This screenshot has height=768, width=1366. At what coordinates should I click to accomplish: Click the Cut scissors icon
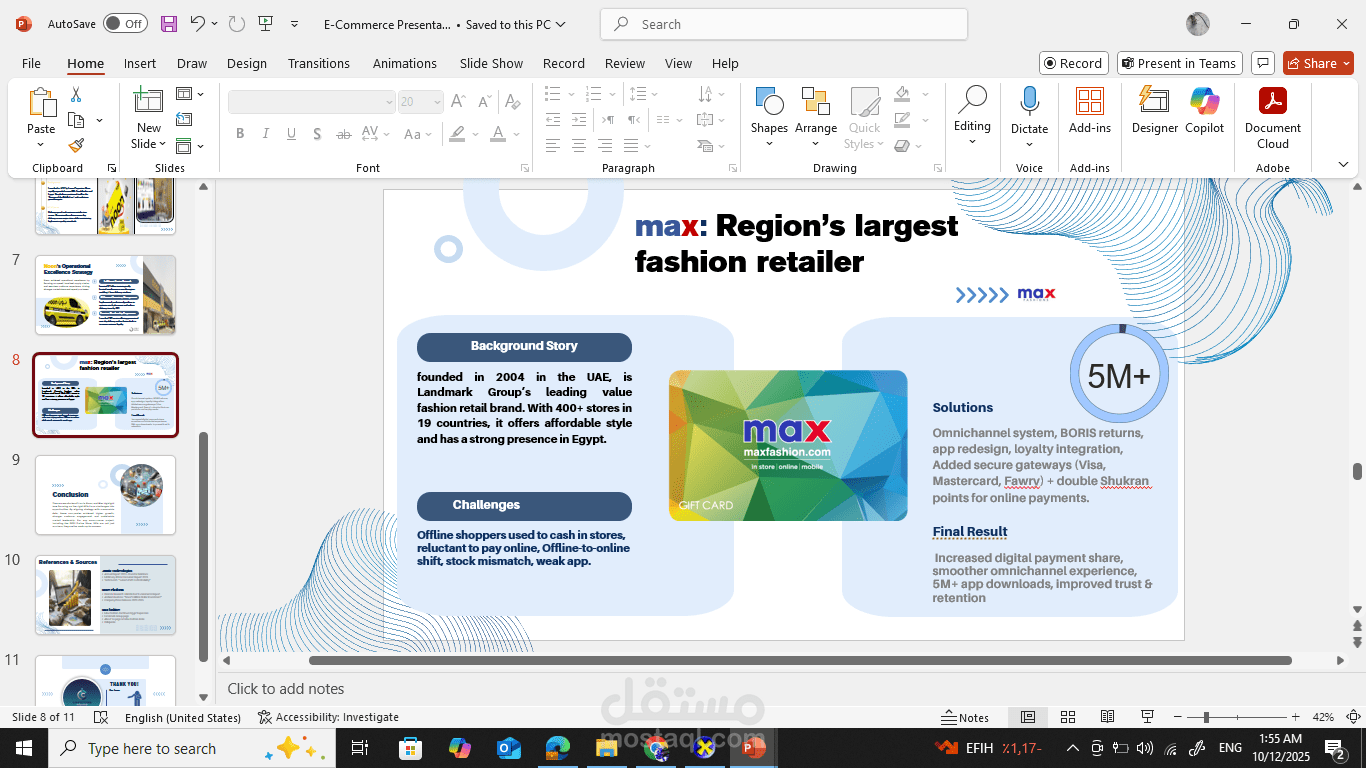click(75, 95)
